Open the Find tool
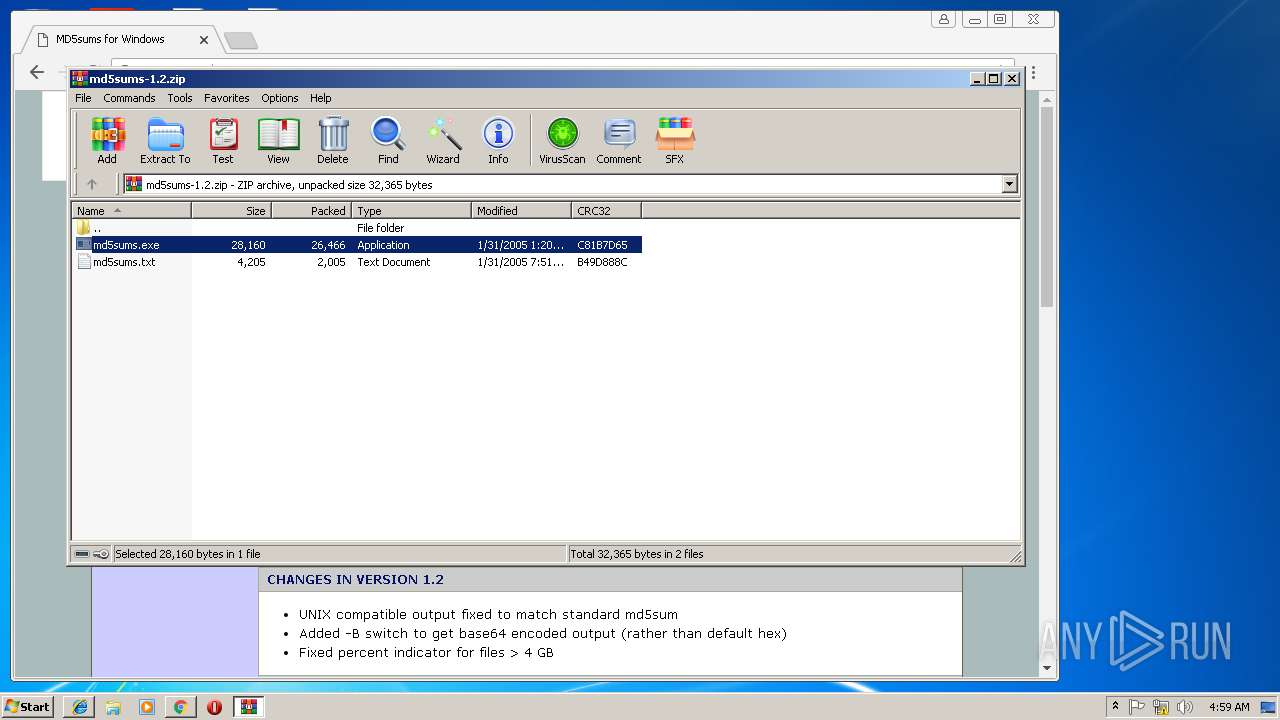 (388, 140)
